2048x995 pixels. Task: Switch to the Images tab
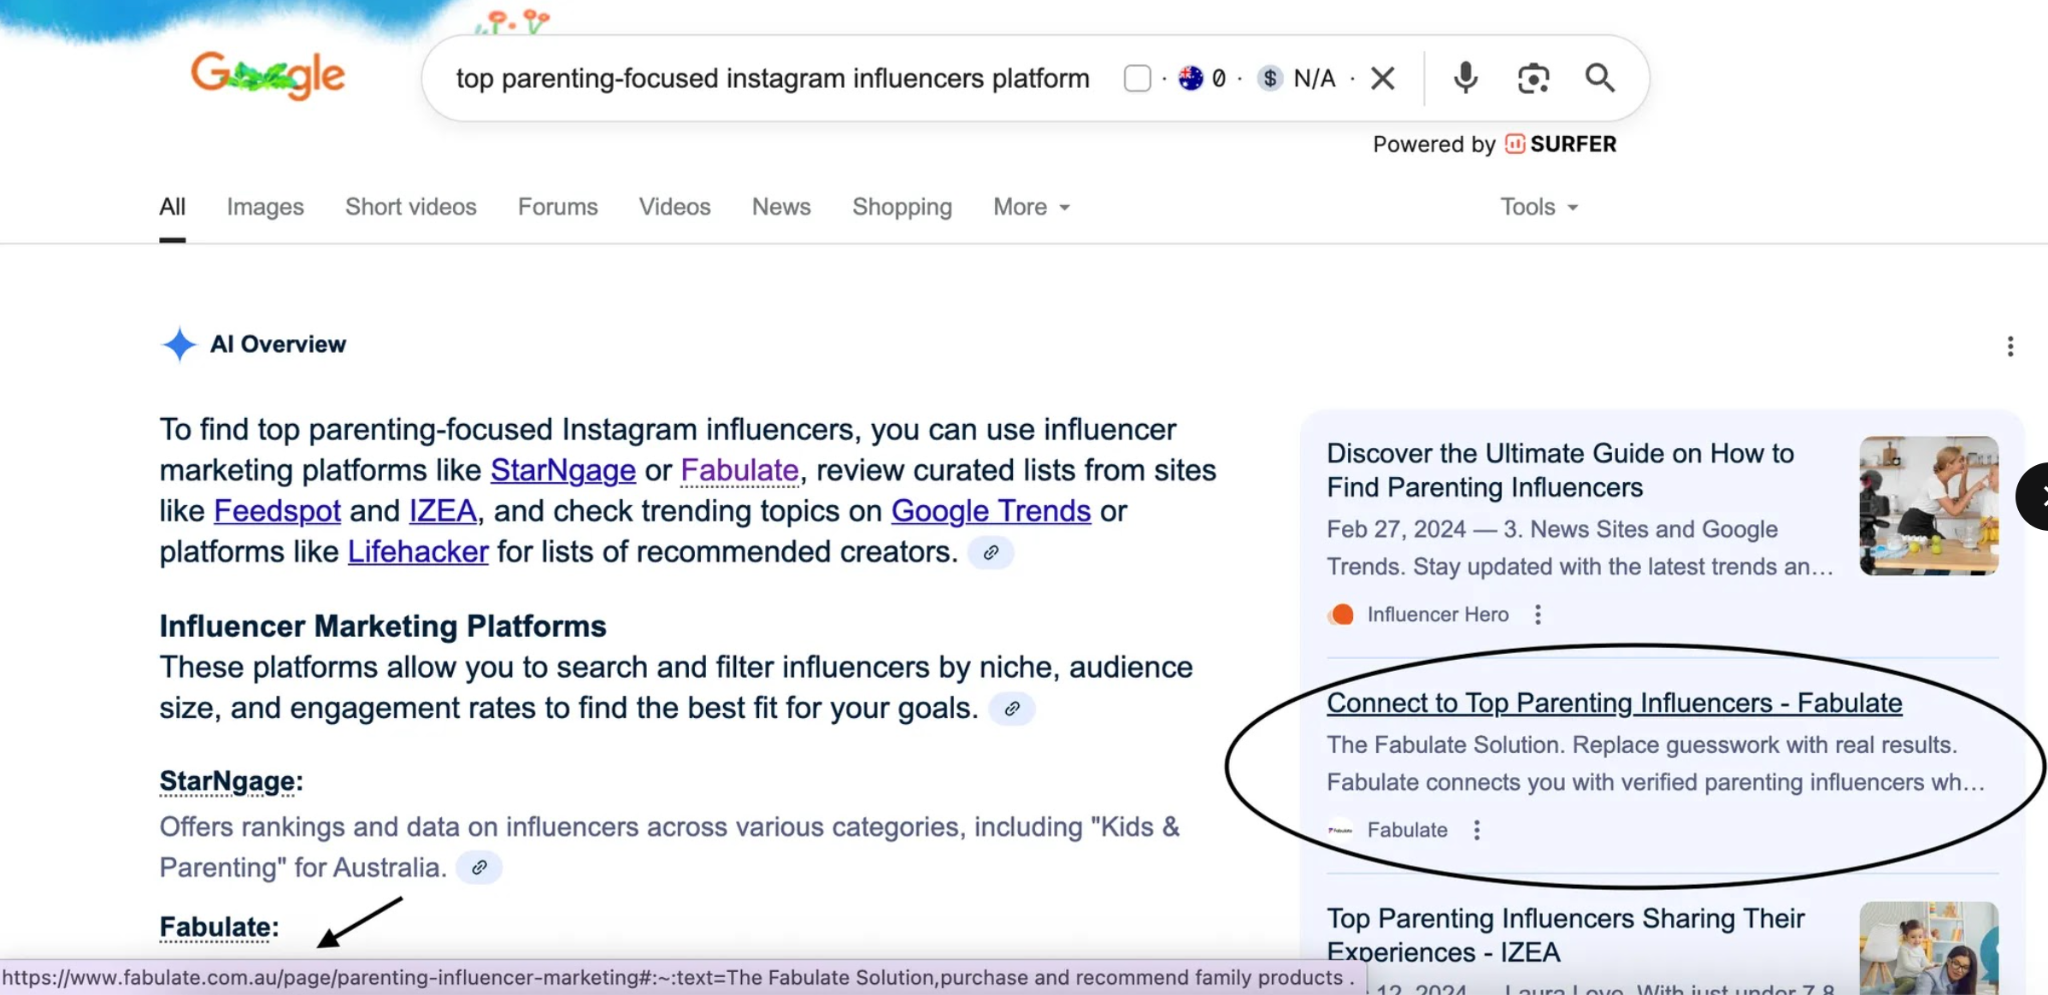(265, 207)
